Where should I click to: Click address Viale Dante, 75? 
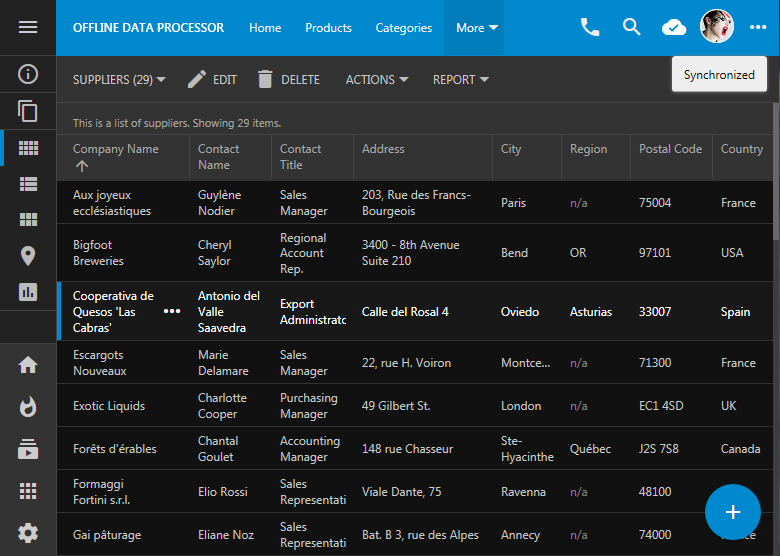(401, 492)
